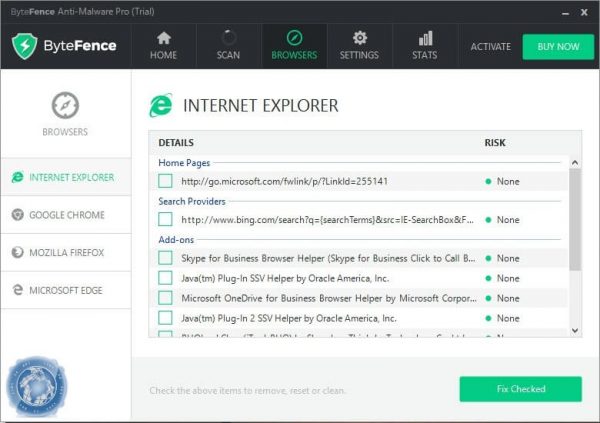Click the Add-ons section heading
The image size is (600, 423).
tap(176, 240)
